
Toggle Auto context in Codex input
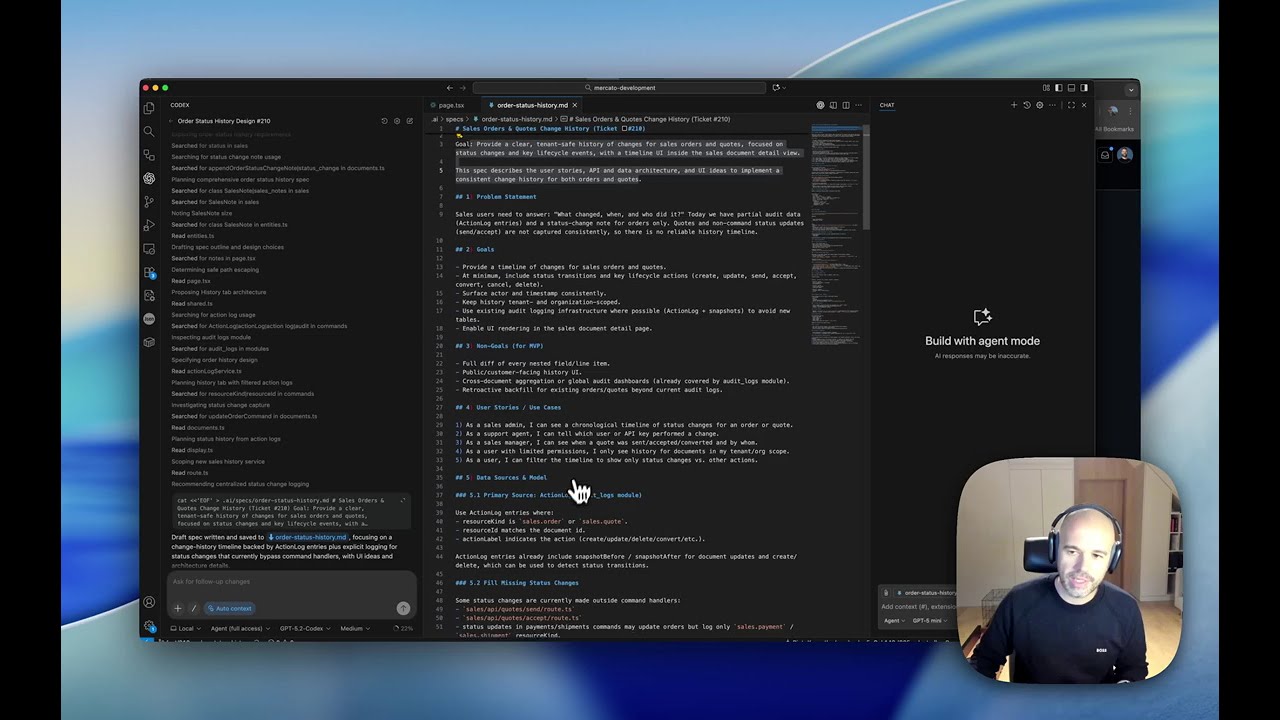click(229, 608)
